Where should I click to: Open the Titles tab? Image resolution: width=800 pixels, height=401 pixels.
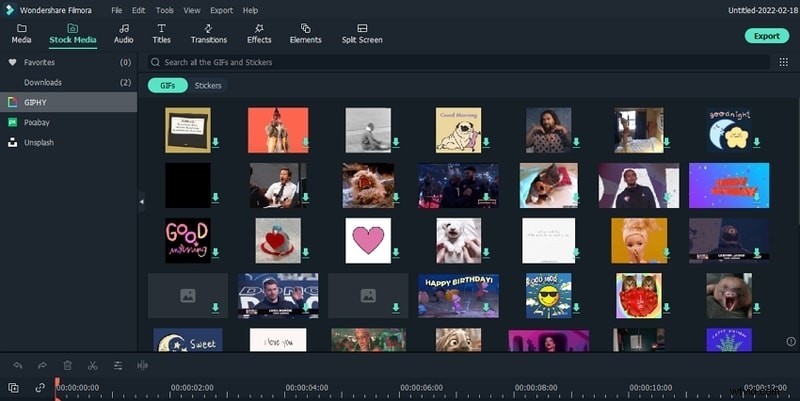pos(161,34)
